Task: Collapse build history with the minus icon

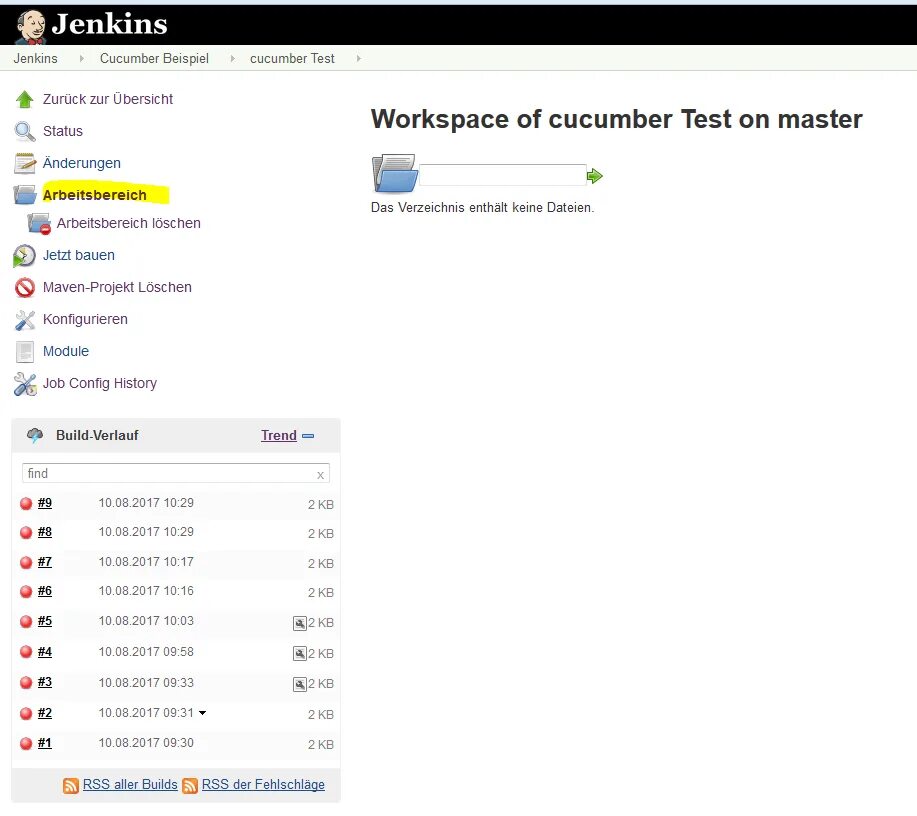Action: click(308, 436)
